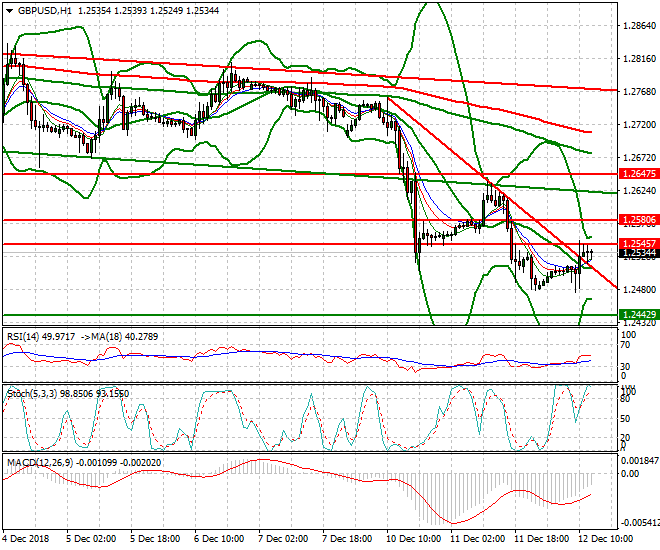This screenshot has height=550, width=660.
Task: Click the dropdown triangle before GBPUSD,H1
Action: (x=10, y=11)
